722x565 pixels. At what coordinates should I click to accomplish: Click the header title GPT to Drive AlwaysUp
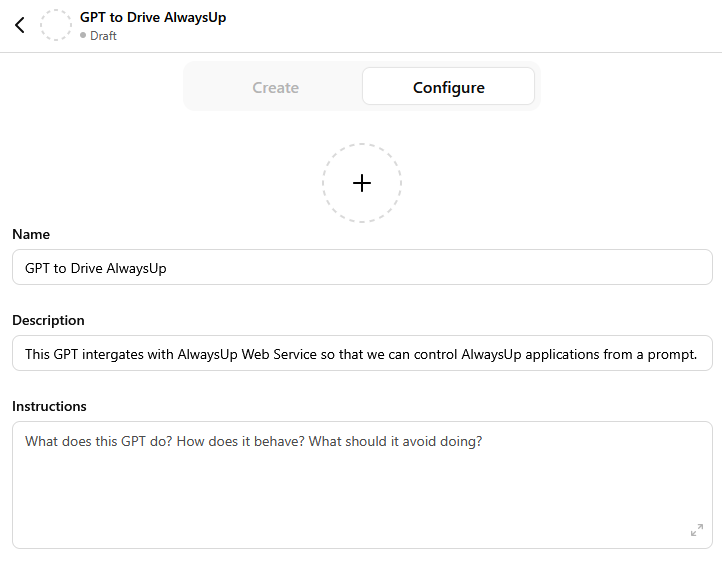[153, 17]
